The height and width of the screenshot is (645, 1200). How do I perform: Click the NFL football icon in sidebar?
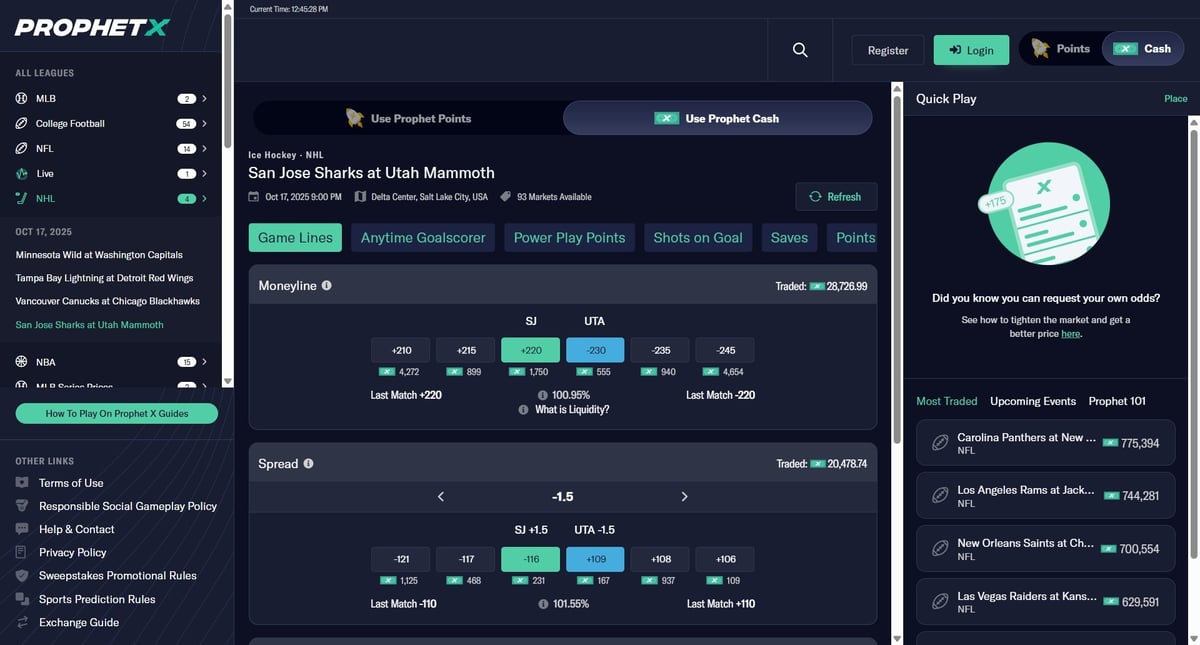click(x=21, y=148)
